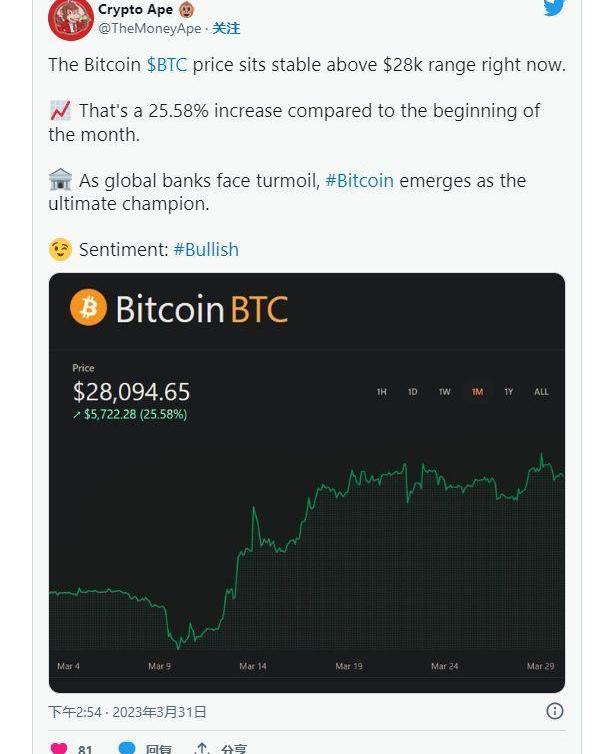Click the orange Bitcoin logo icon

point(88,307)
